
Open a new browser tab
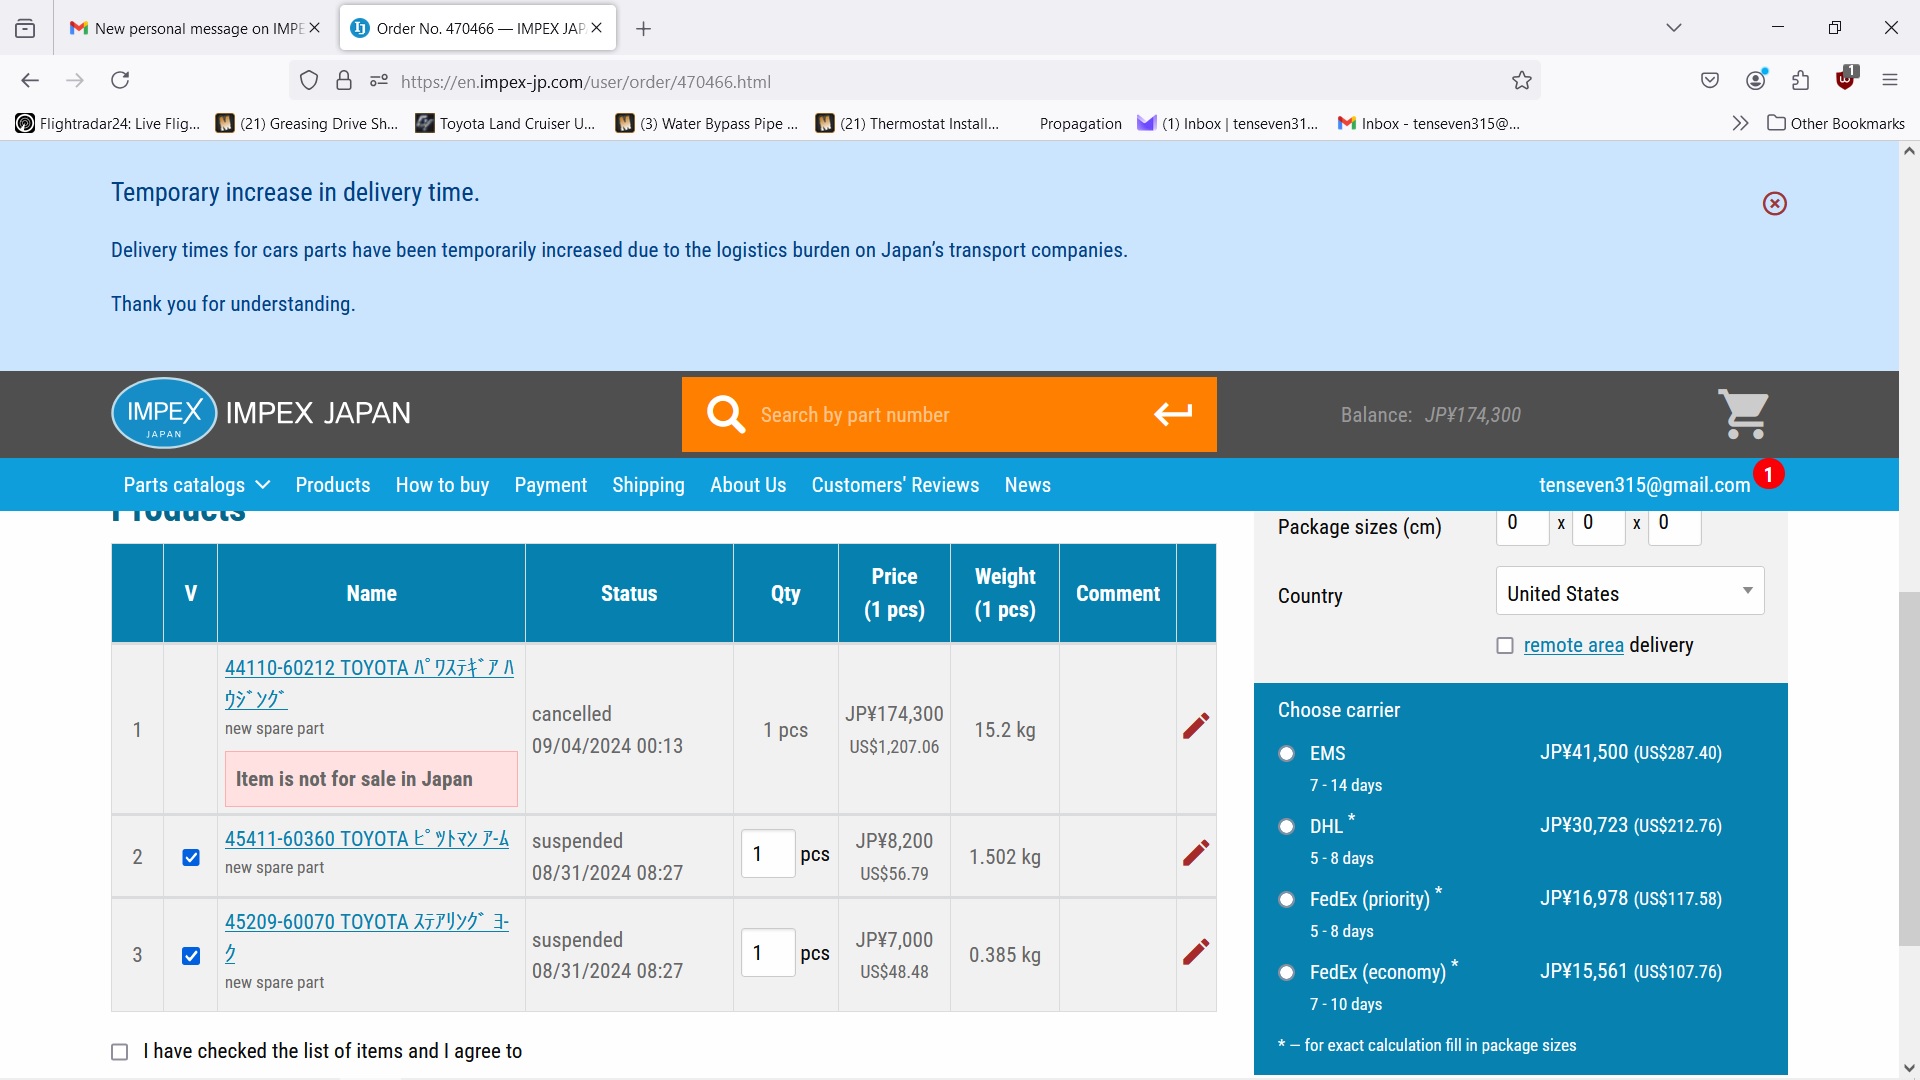(x=644, y=29)
